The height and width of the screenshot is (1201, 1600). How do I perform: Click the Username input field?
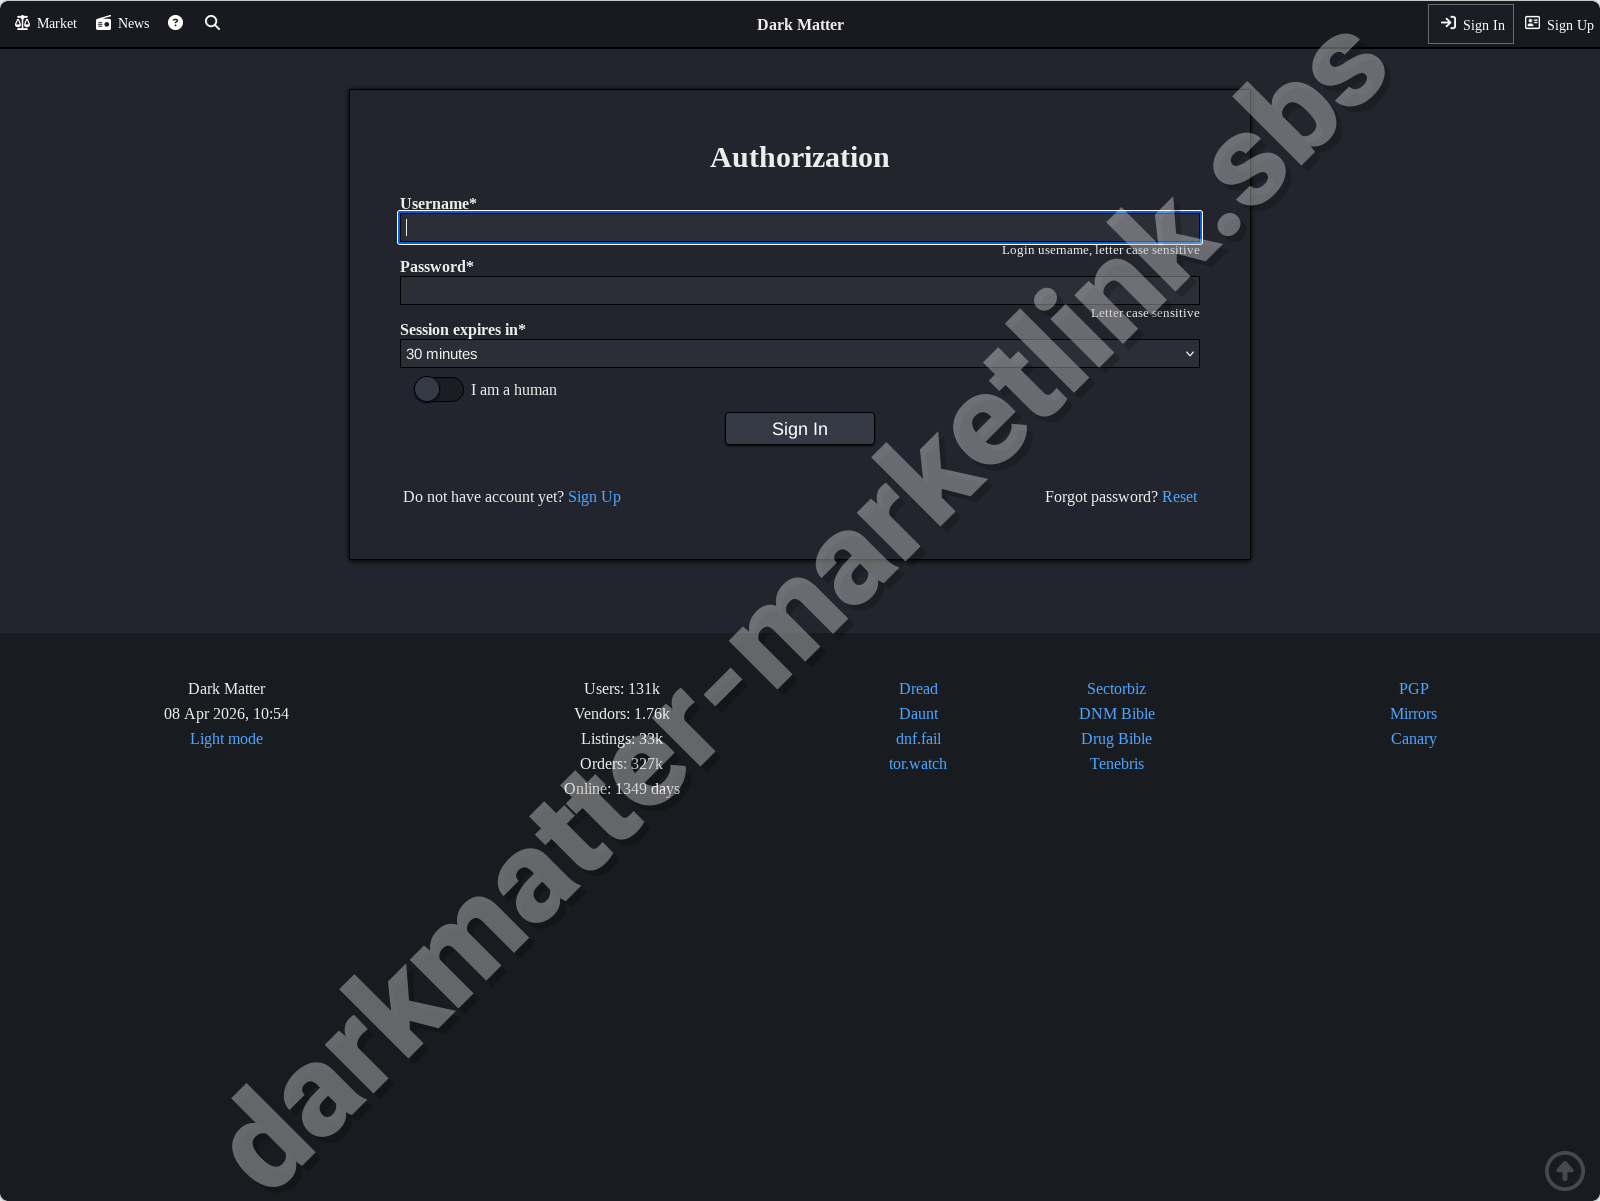click(x=799, y=227)
